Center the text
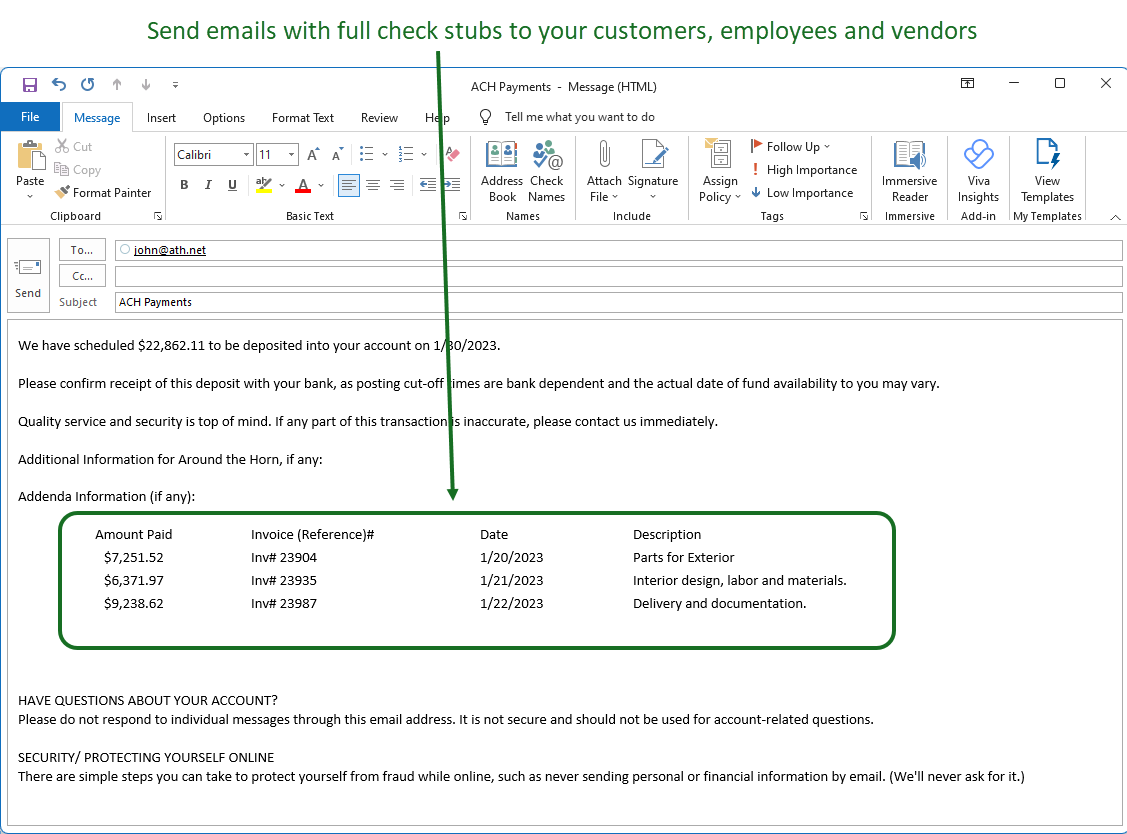1127x834 pixels. pos(373,185)
